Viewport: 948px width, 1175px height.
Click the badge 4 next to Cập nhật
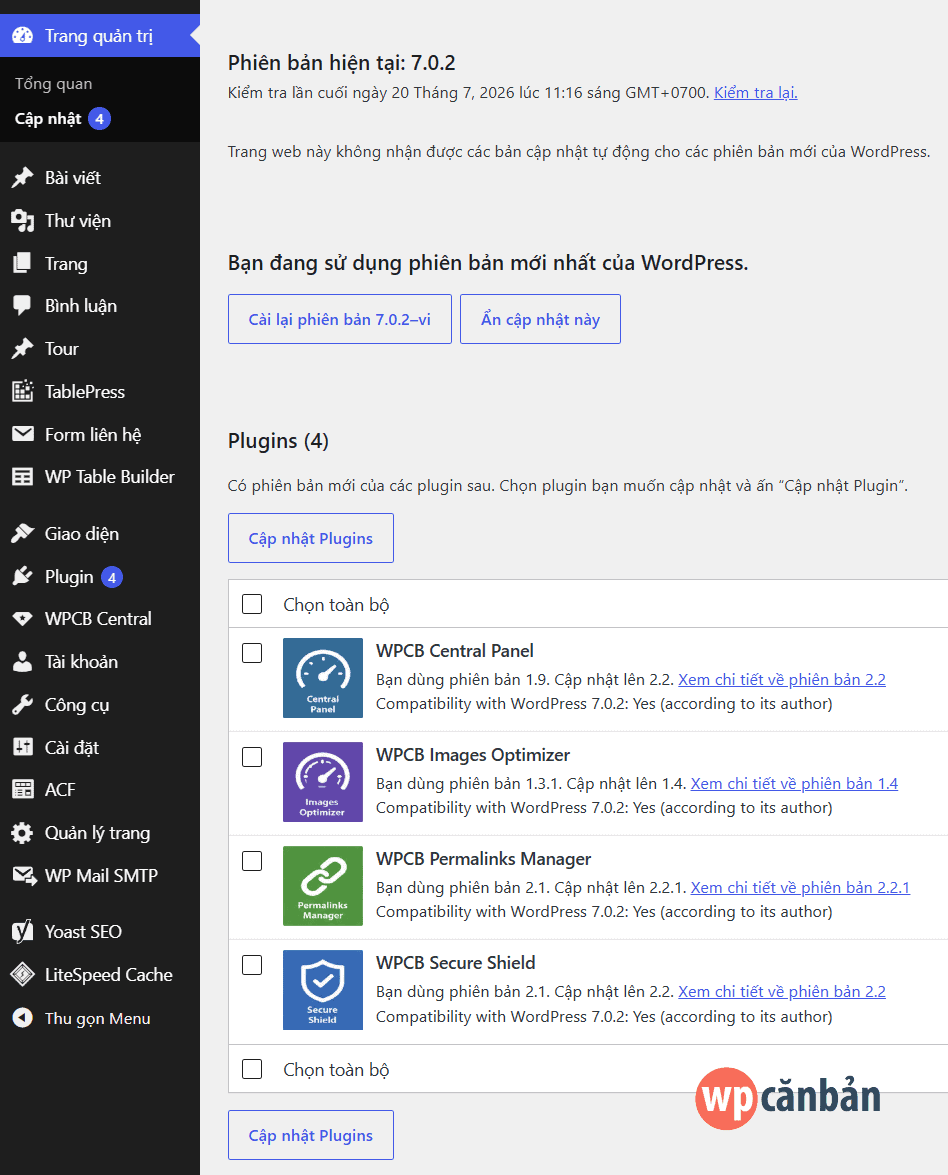[99, 118]
